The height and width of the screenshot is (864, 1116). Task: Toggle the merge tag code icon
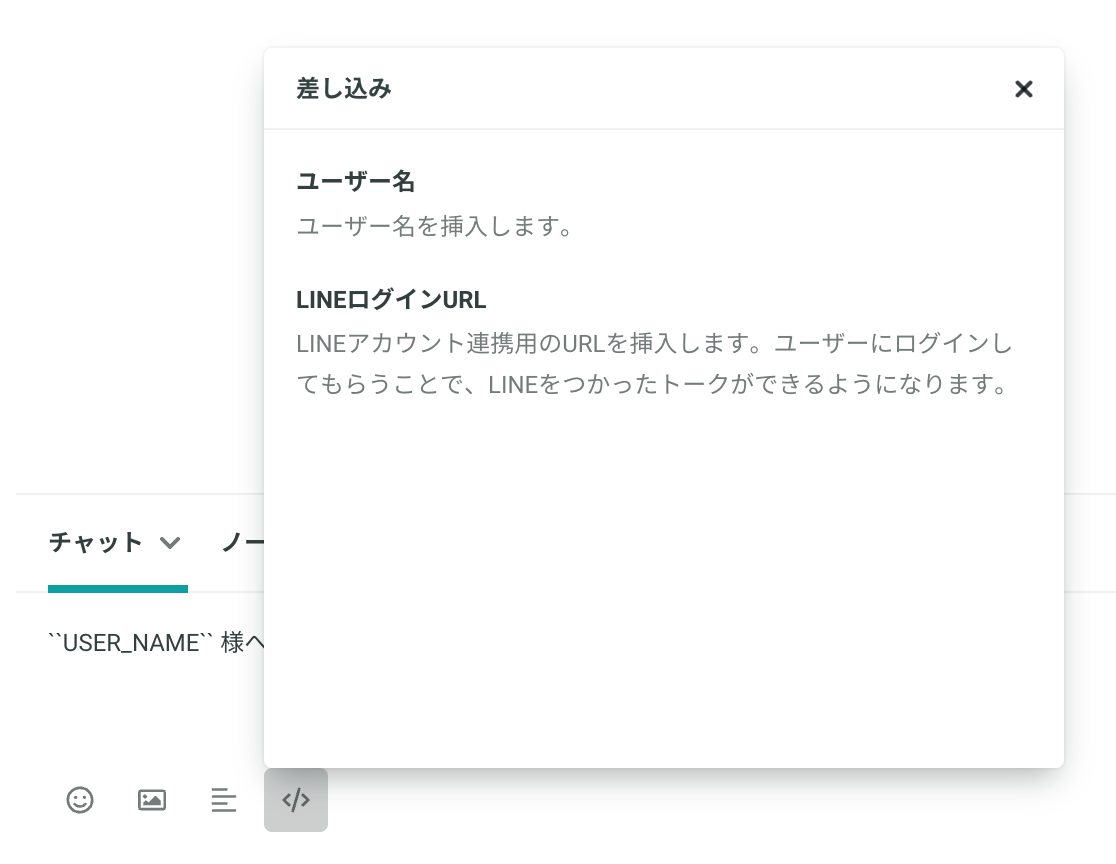point(296,800)
